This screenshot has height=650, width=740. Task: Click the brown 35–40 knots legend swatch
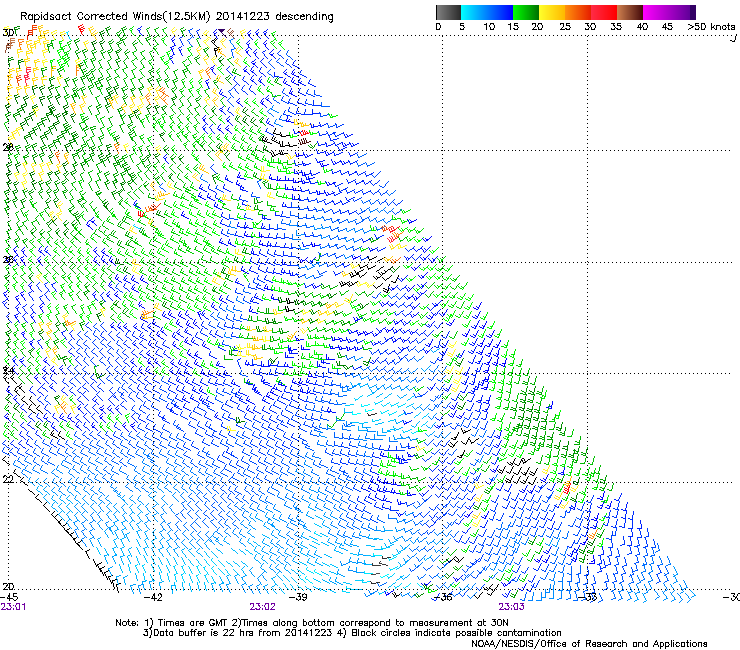click(630, 12)
